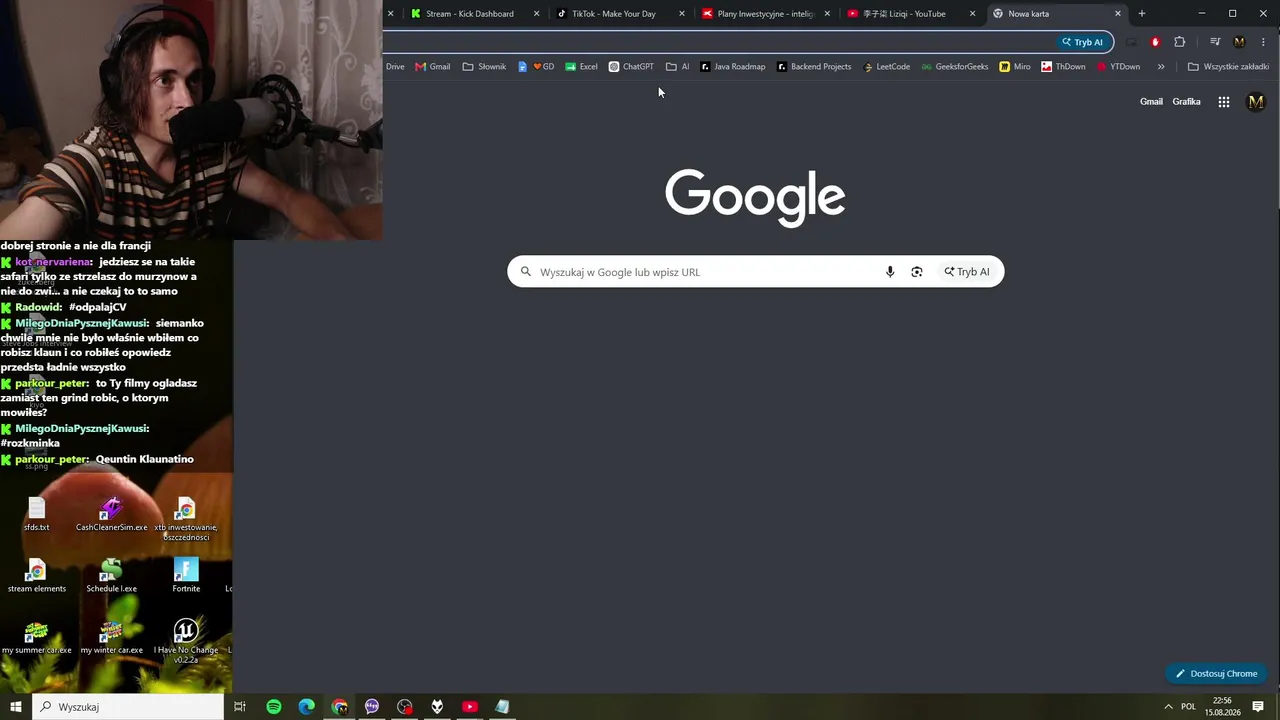1280x720 pixels.
Task: Open the Google apps grid
Action: [1224, 102]
